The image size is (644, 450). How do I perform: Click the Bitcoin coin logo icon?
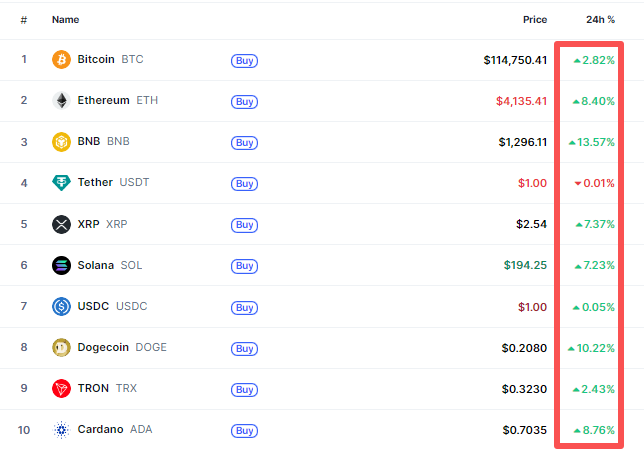[62, 60]
